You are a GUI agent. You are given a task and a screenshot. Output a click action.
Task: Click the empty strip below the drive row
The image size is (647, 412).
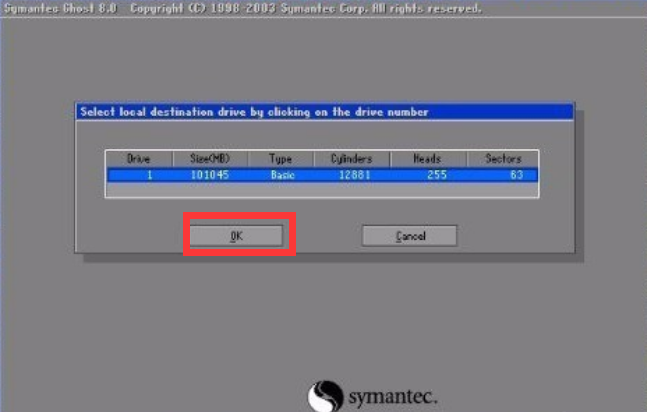coord(322,187)
